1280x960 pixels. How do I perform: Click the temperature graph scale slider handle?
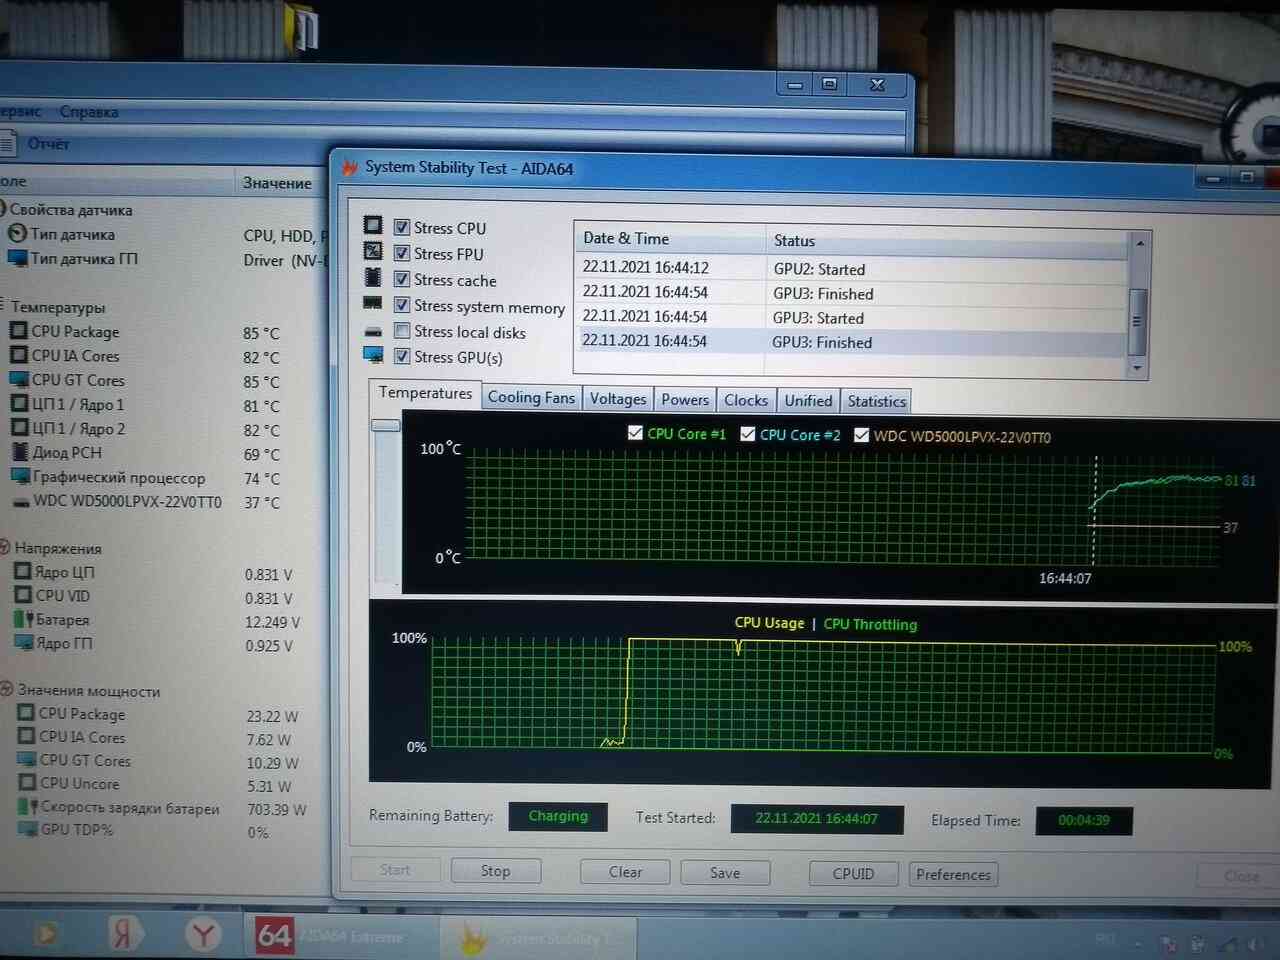385,425
